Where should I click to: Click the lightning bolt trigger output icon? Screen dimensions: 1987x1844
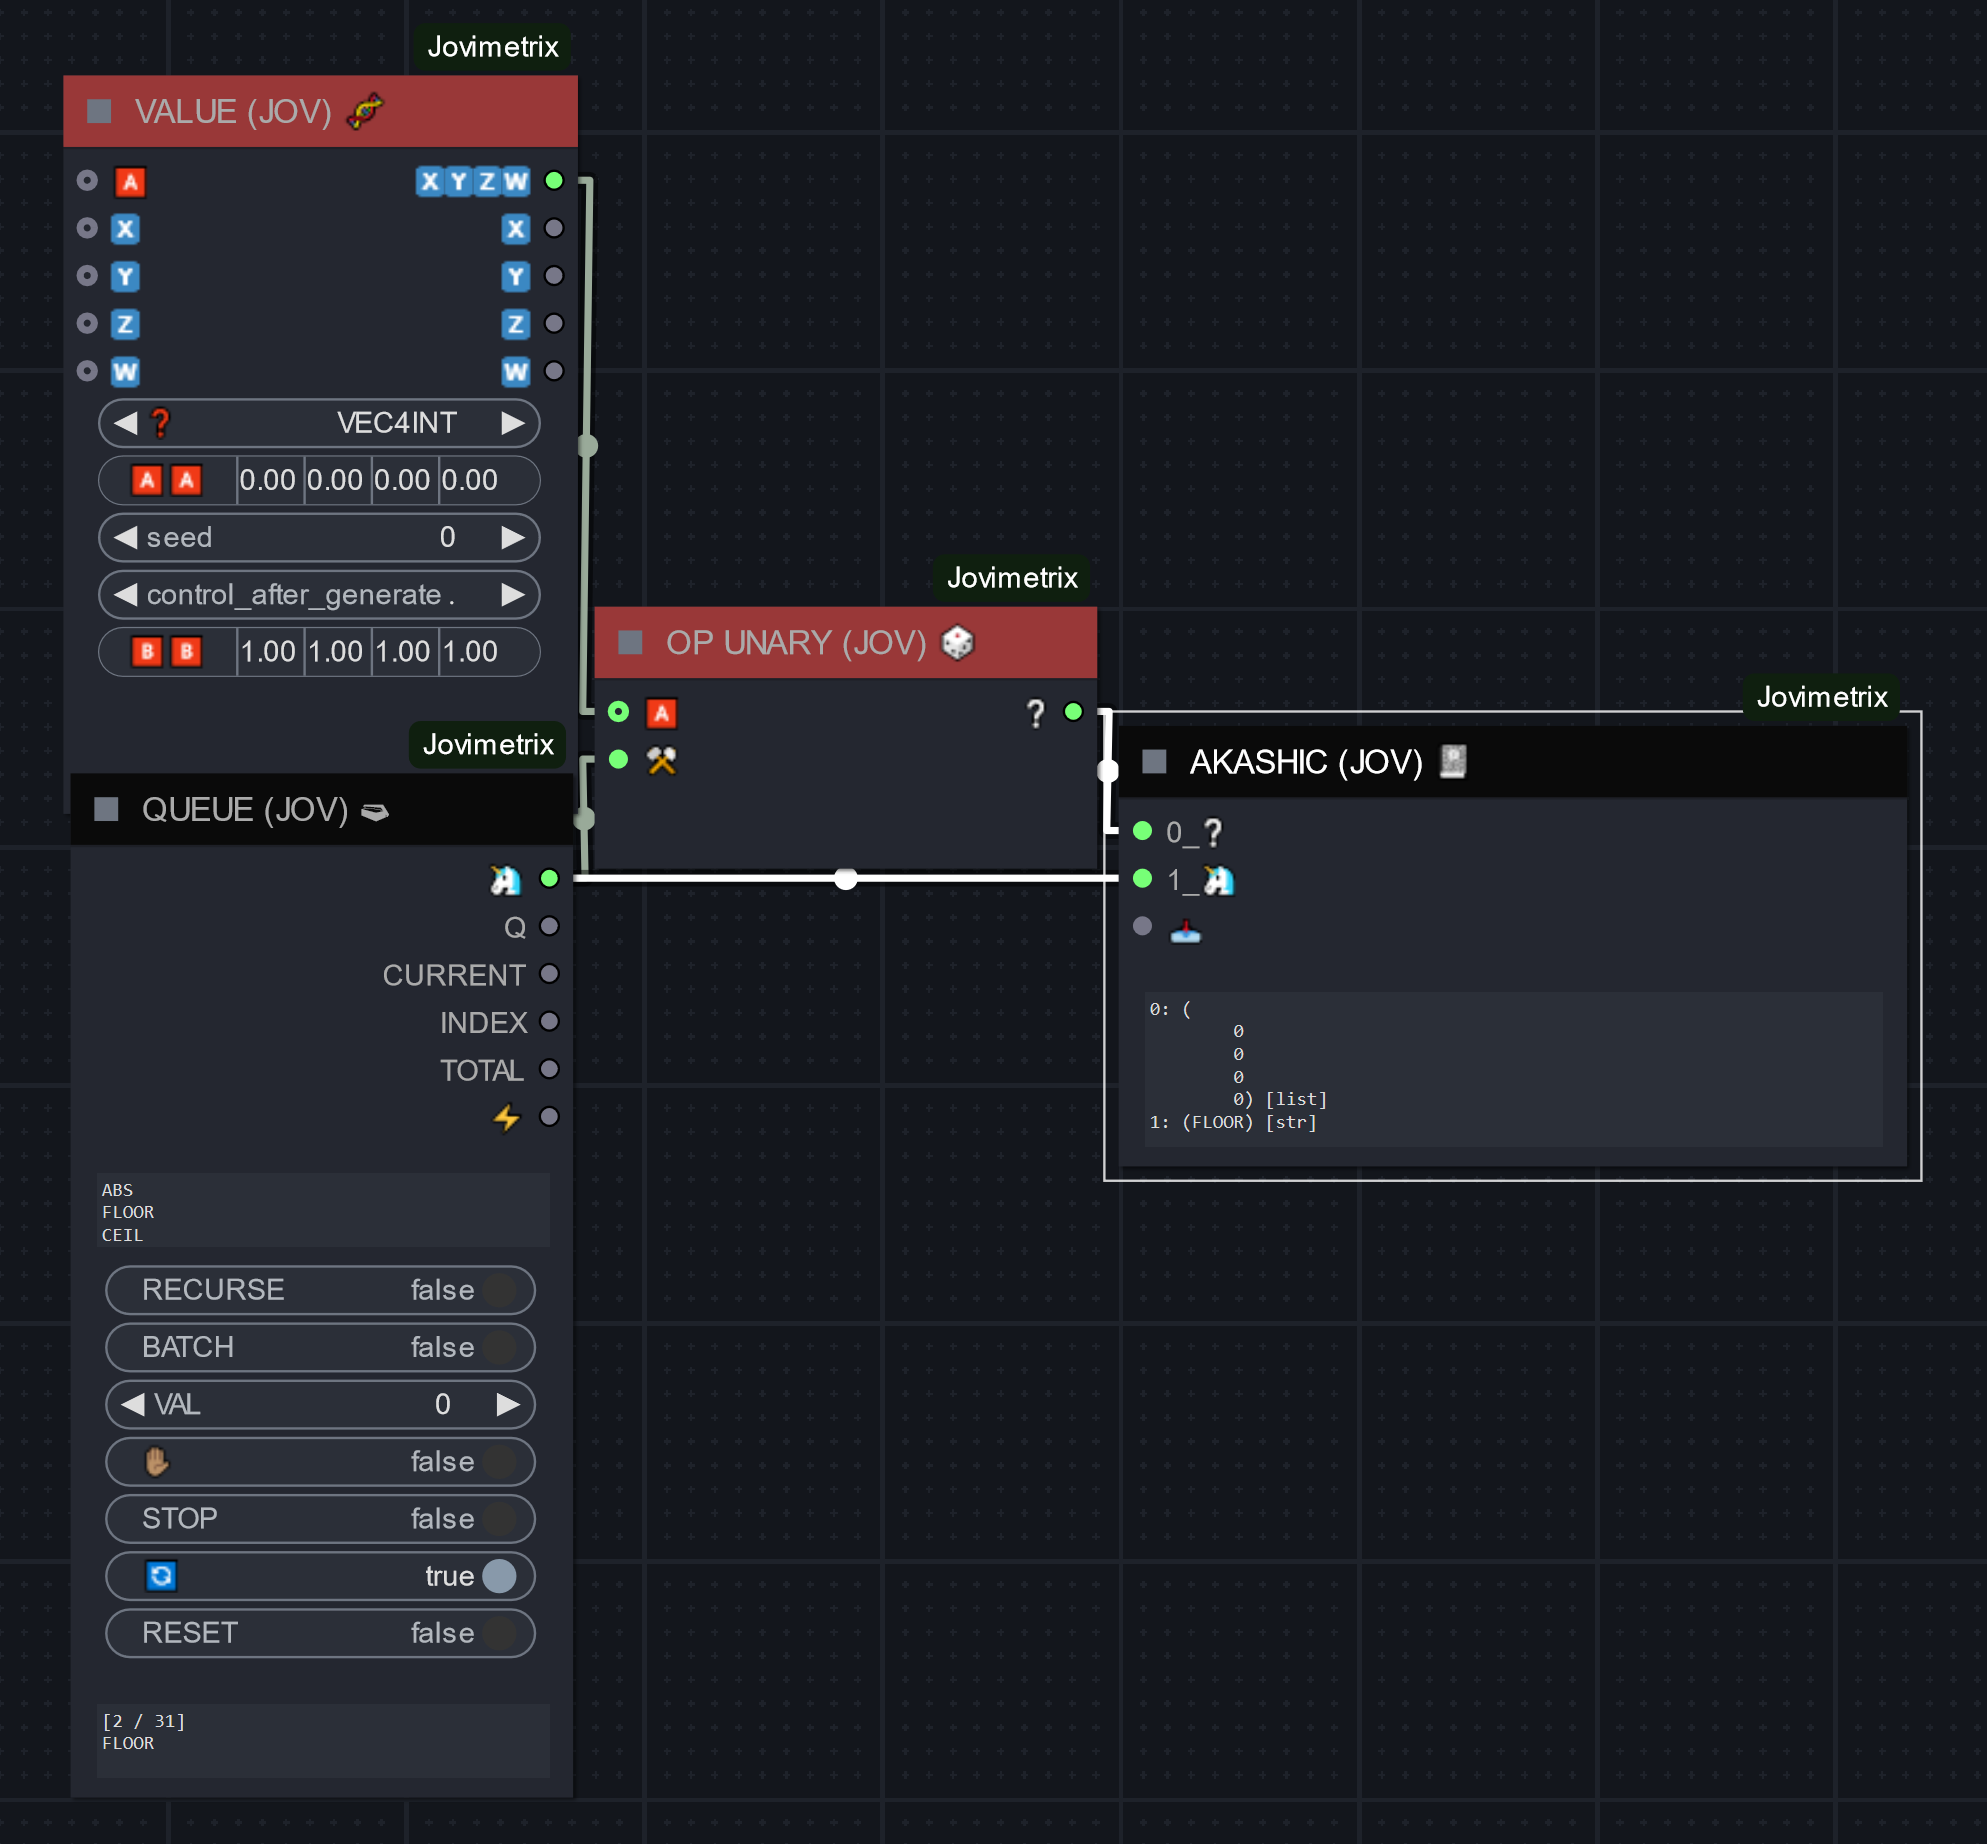coord(507,1117)
